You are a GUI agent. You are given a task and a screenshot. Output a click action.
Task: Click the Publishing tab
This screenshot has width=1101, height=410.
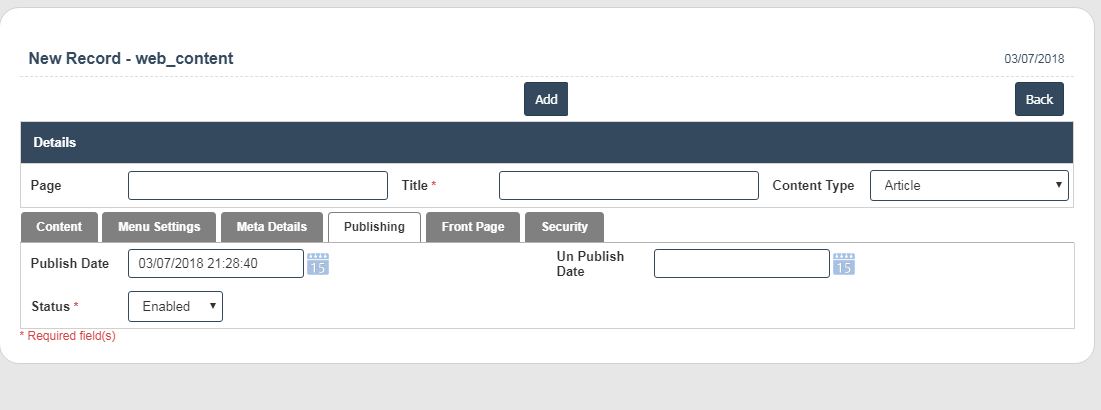[x=374, y=227]
